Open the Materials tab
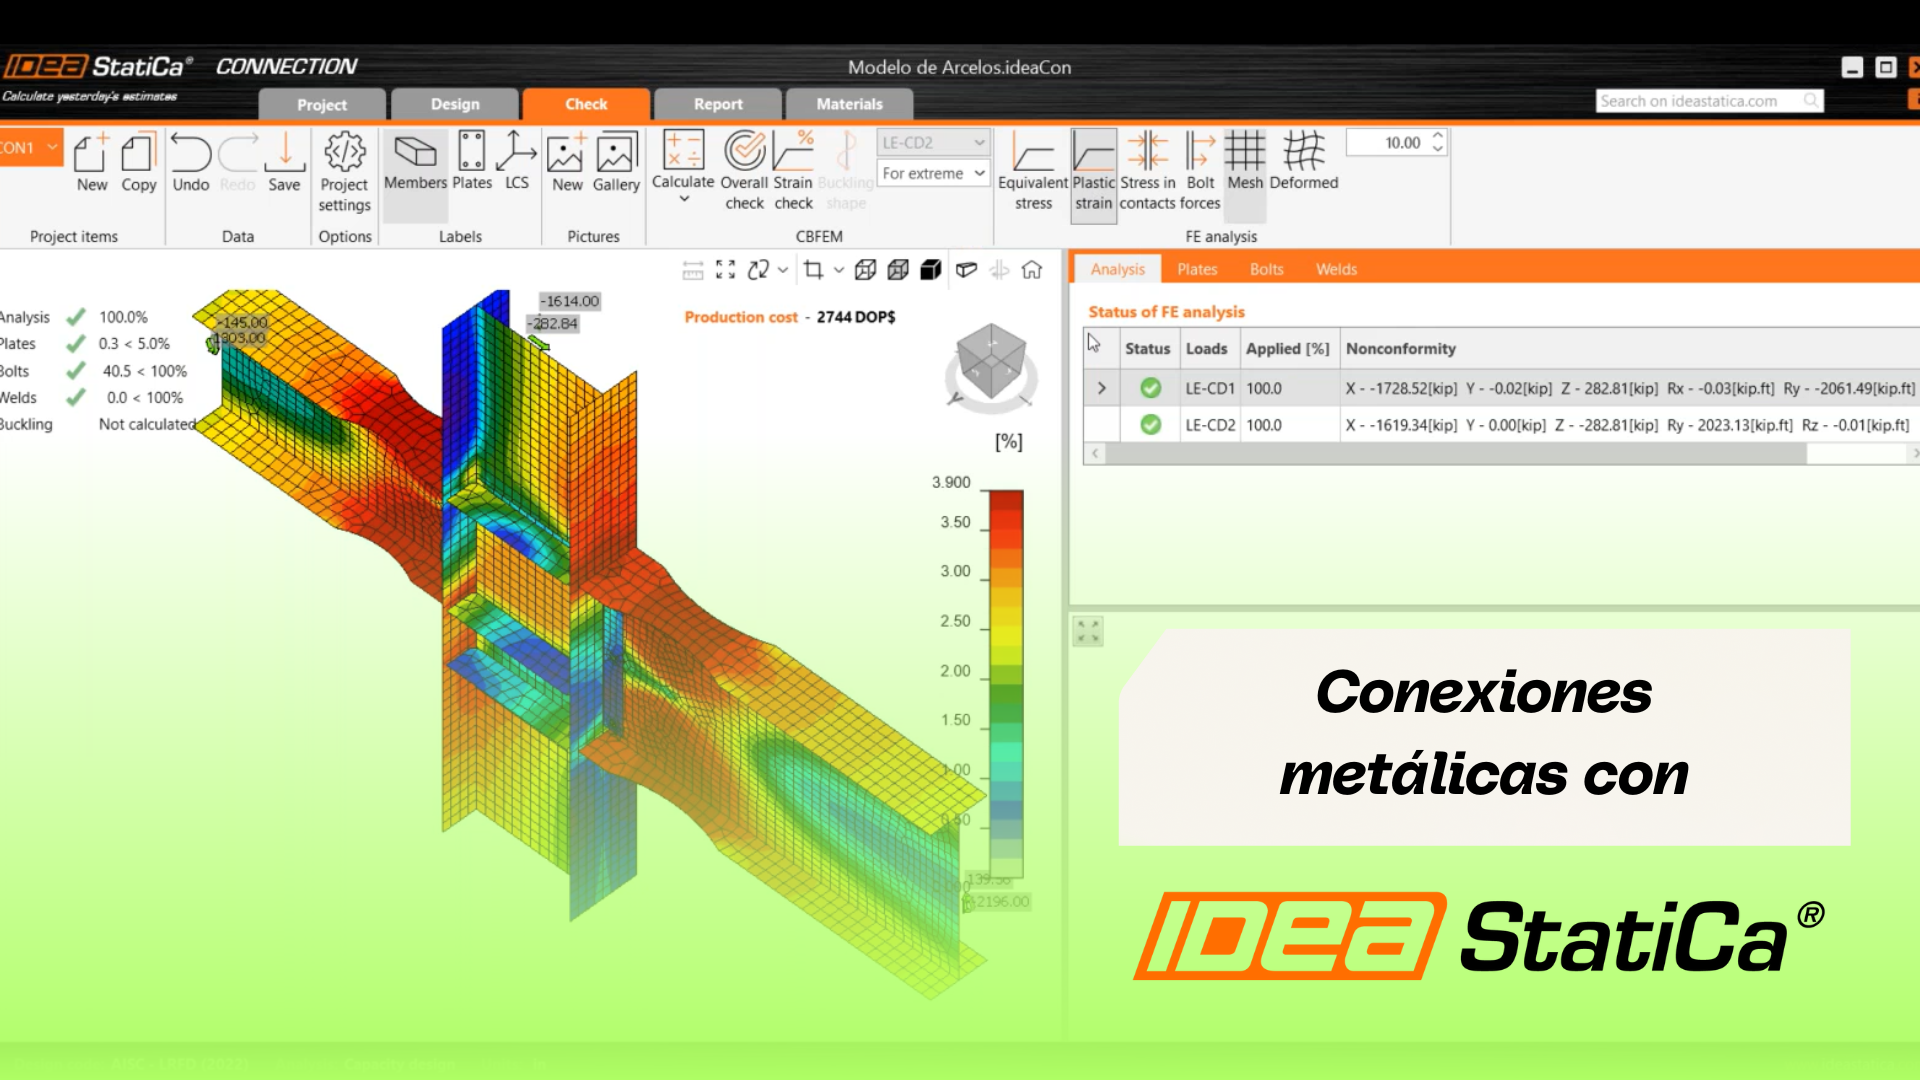1920x1080 pixels. [849, 104]
